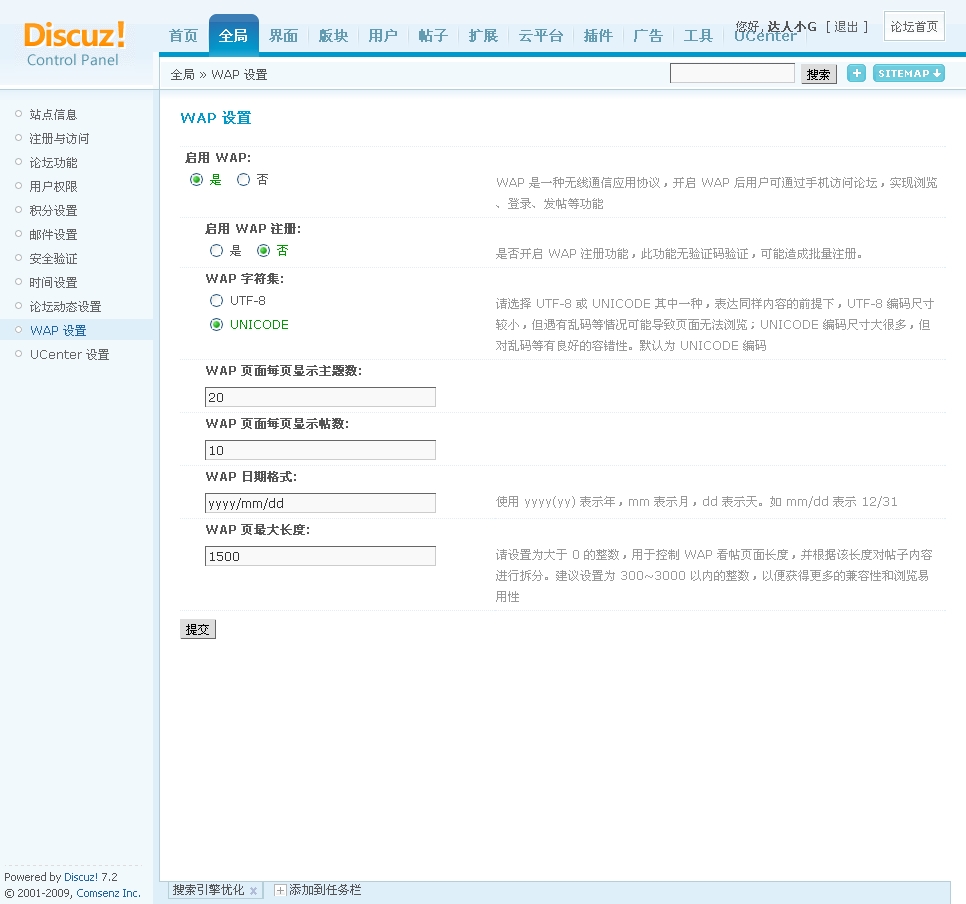Choose UTF-8 as the WAP charset
The image size is (966, 904).
click(217, 301)
